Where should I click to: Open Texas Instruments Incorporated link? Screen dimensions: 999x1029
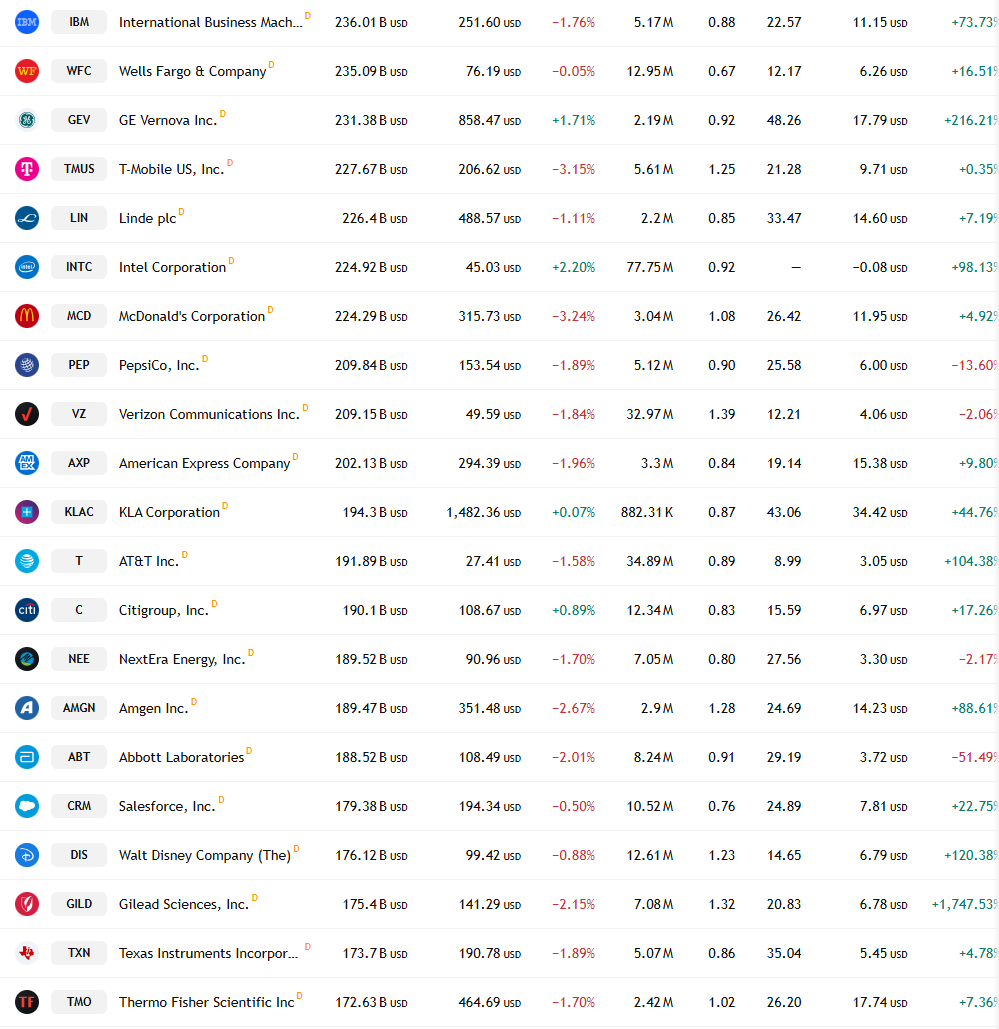pyautogui.click(x=209, y=954)
